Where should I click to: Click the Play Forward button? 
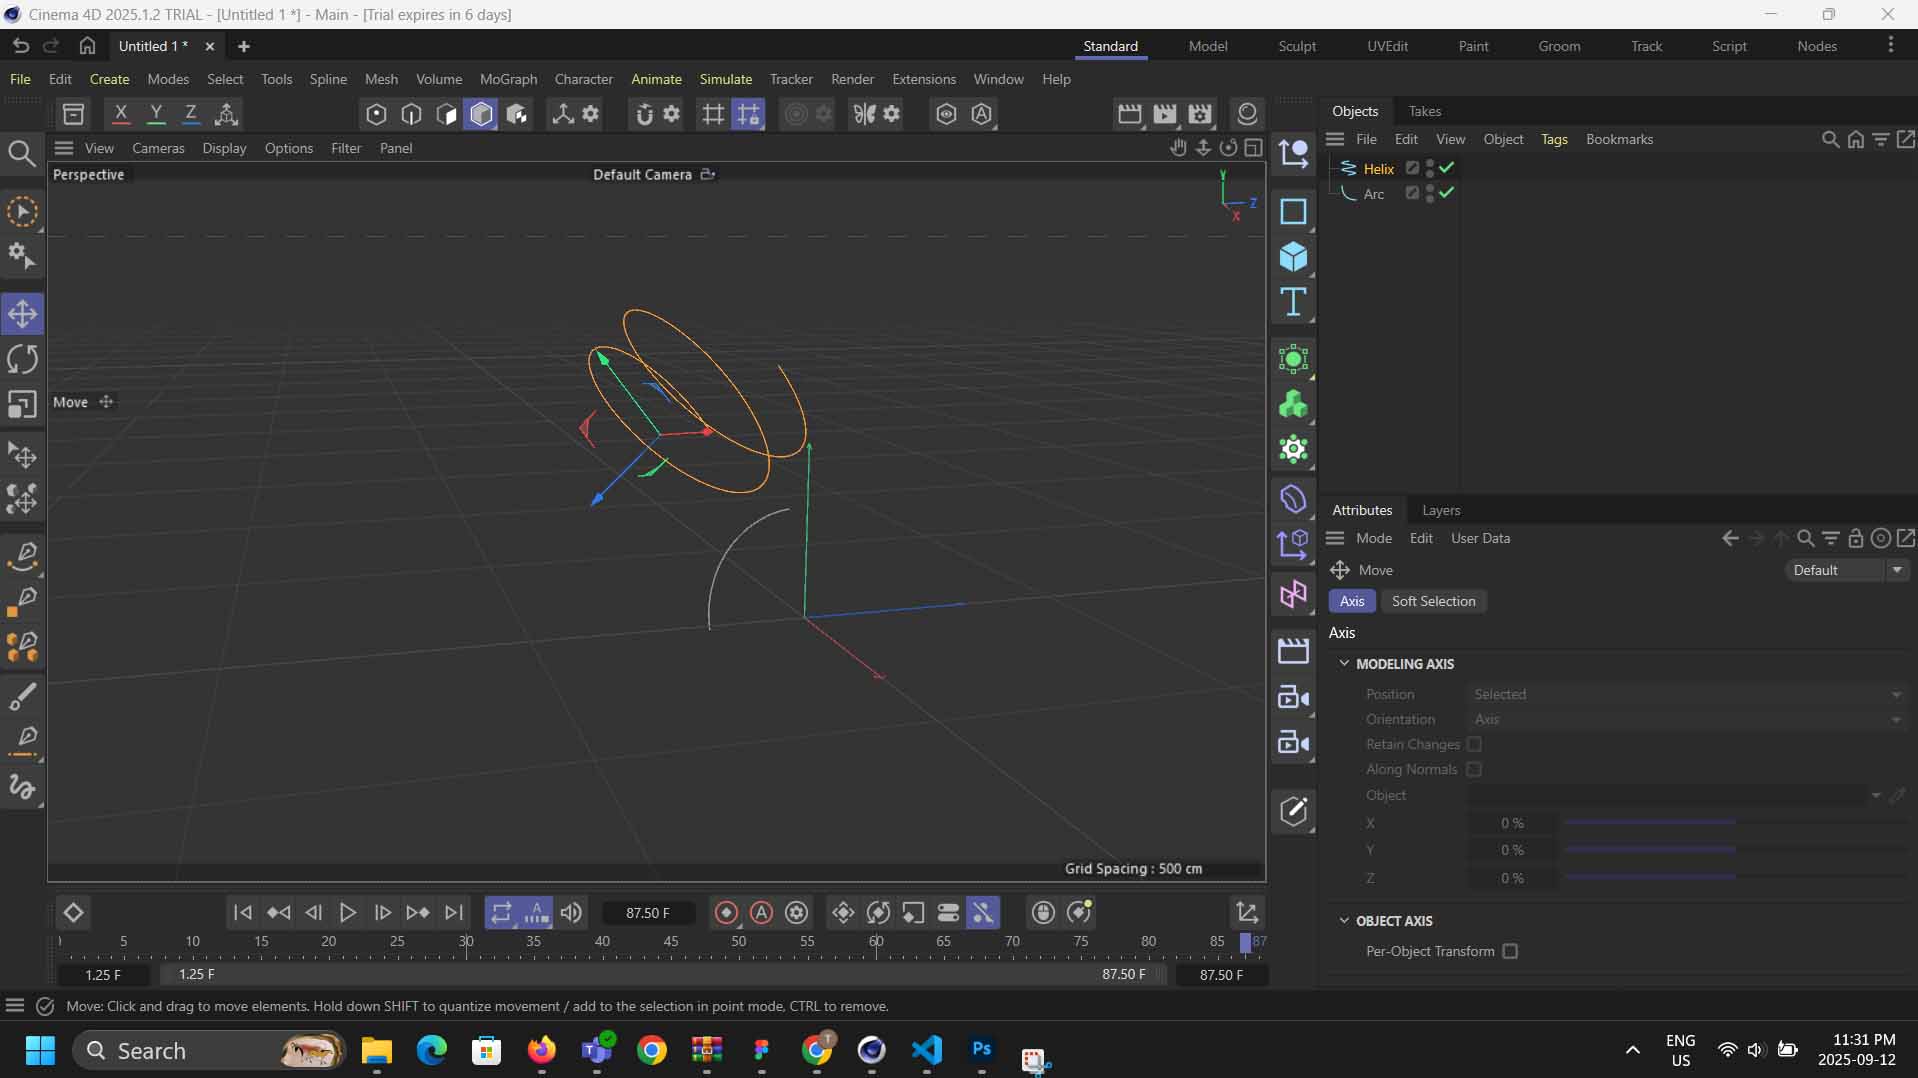pyautogui.click(x=347, y=912)
